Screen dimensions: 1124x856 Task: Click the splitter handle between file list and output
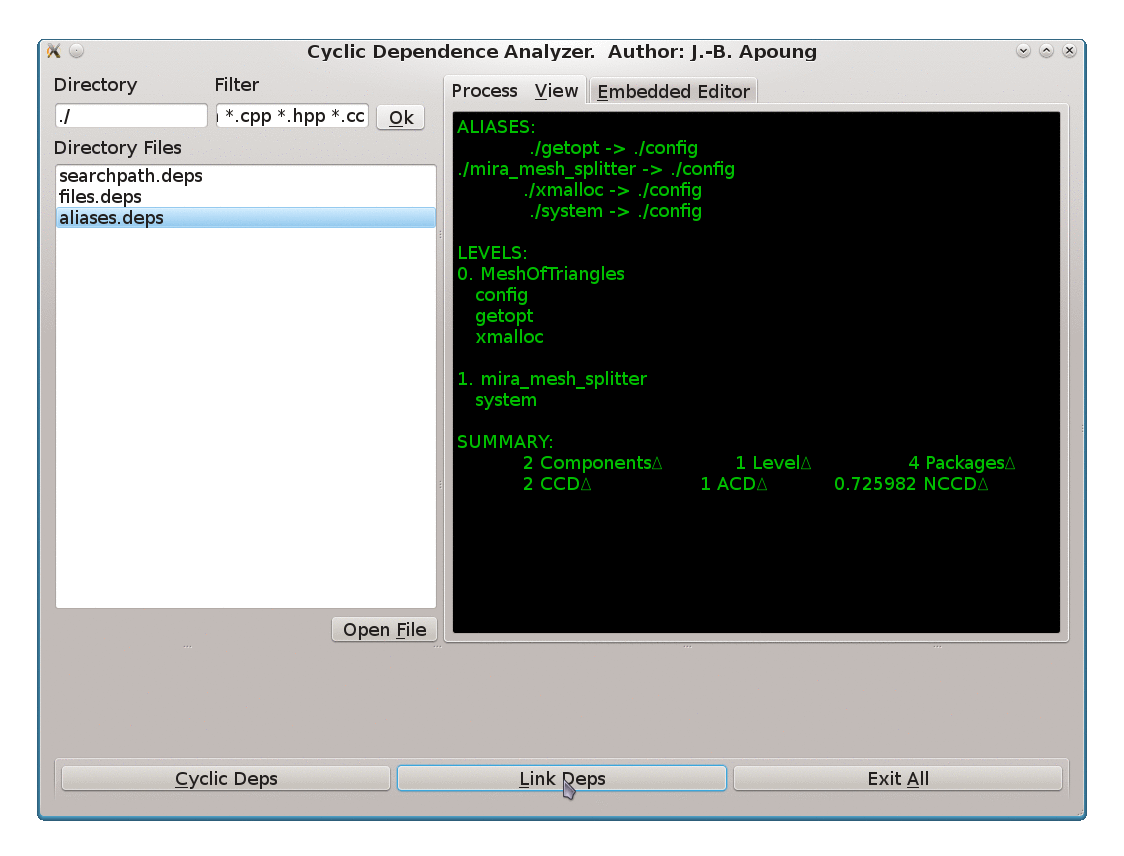440,485
